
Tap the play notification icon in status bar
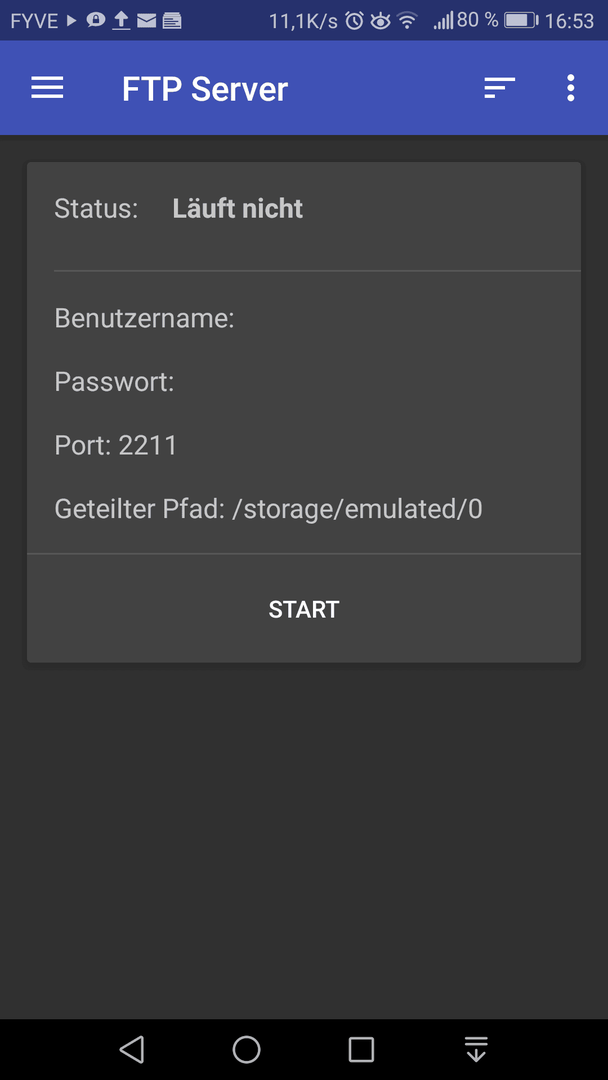(x=72, y=21)
